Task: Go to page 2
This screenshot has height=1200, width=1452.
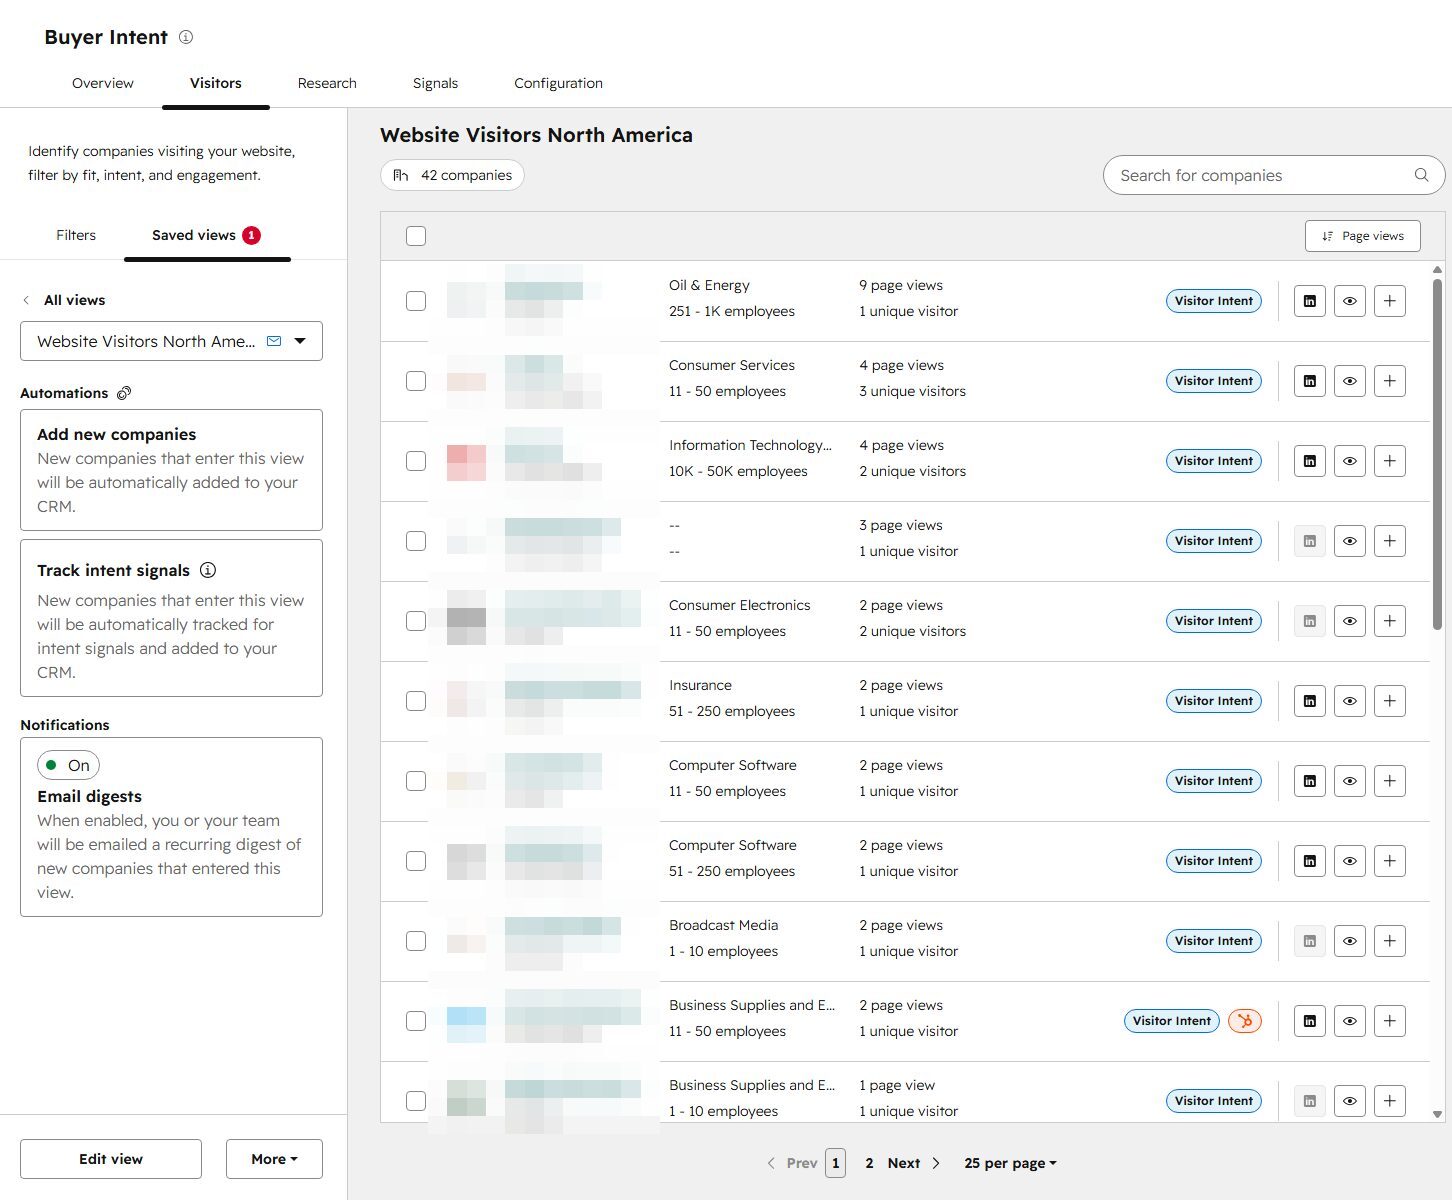Action: [x=869, y=1163]
